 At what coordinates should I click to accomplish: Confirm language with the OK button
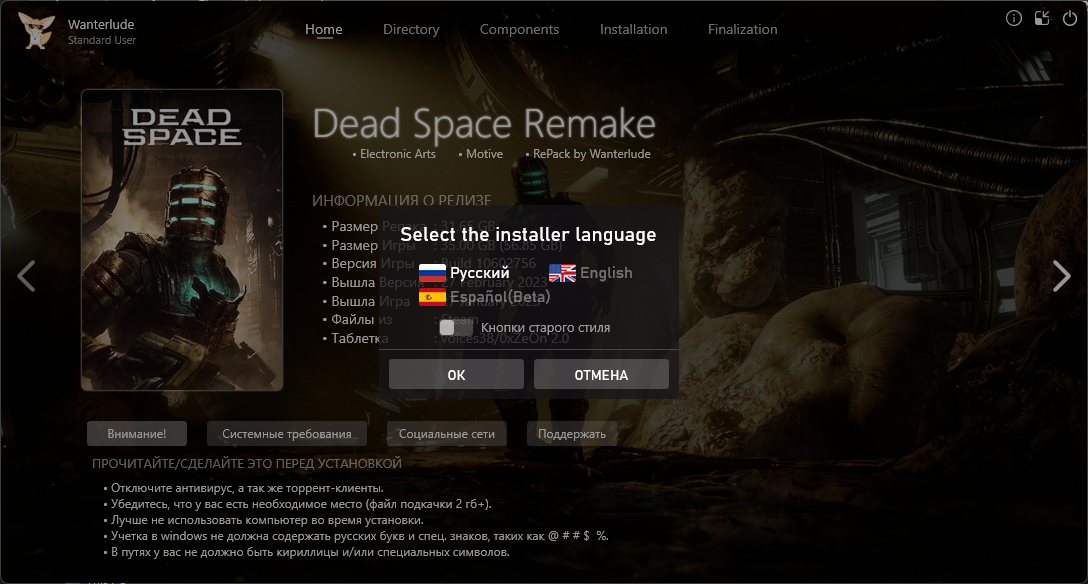pos(456,375)
